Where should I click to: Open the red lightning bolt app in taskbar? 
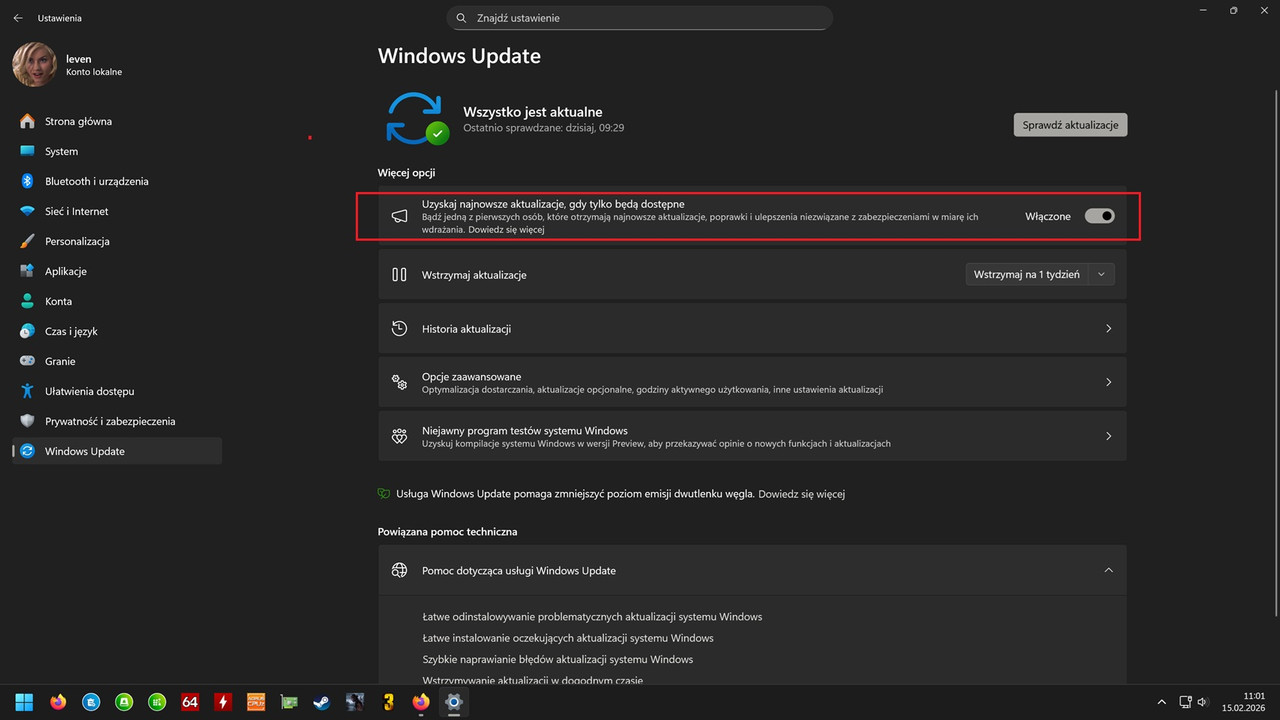click(x=223, y=702)
